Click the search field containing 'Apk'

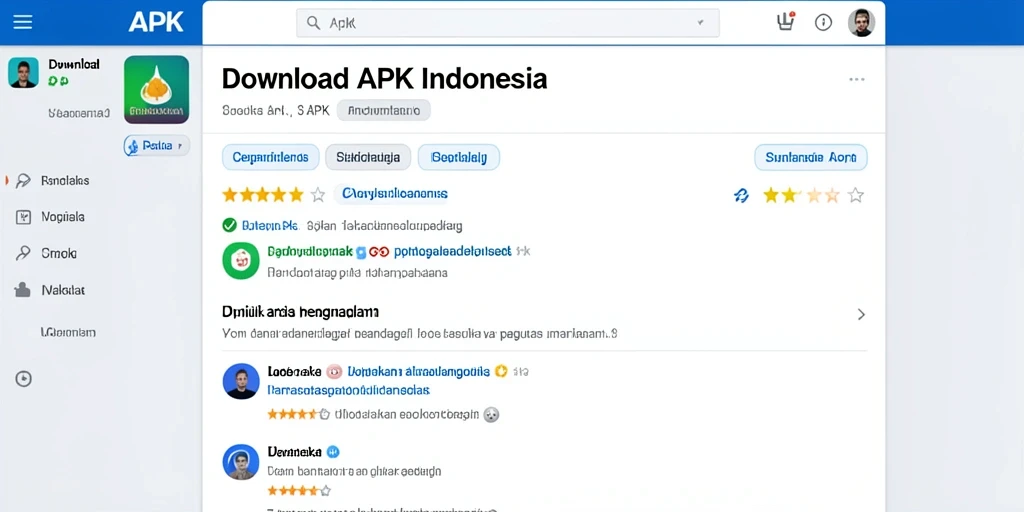[x=507, y=23]
